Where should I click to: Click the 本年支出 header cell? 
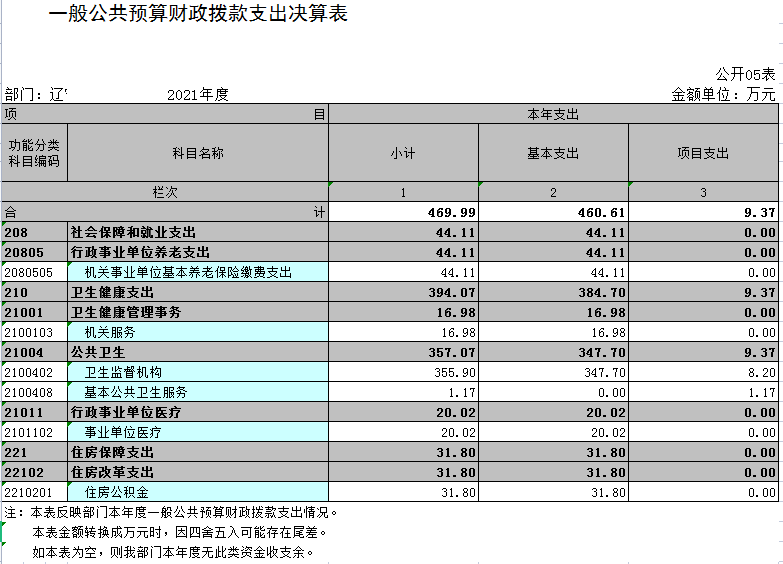coord(553,114)
